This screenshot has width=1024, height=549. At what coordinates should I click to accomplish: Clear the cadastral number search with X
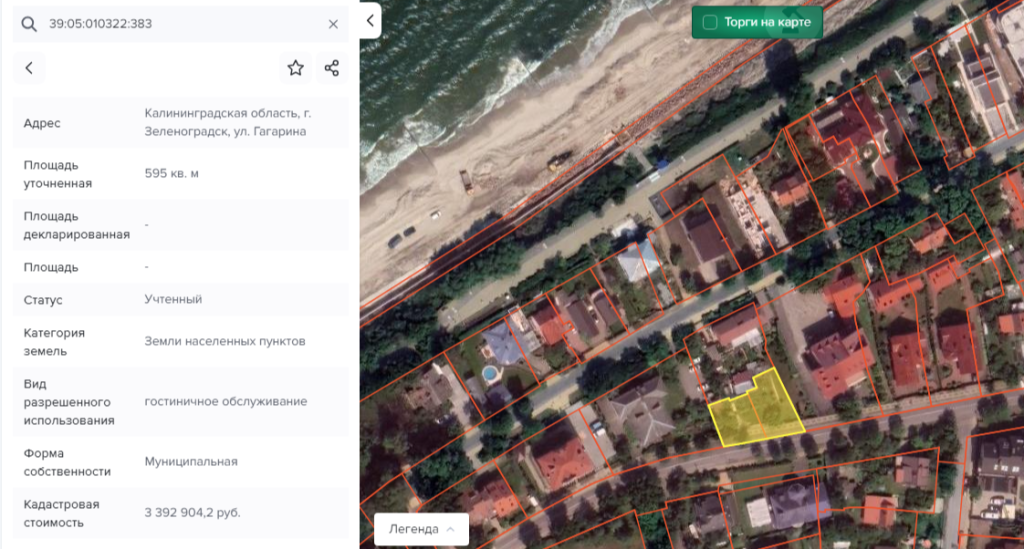(x=333, y=24)
